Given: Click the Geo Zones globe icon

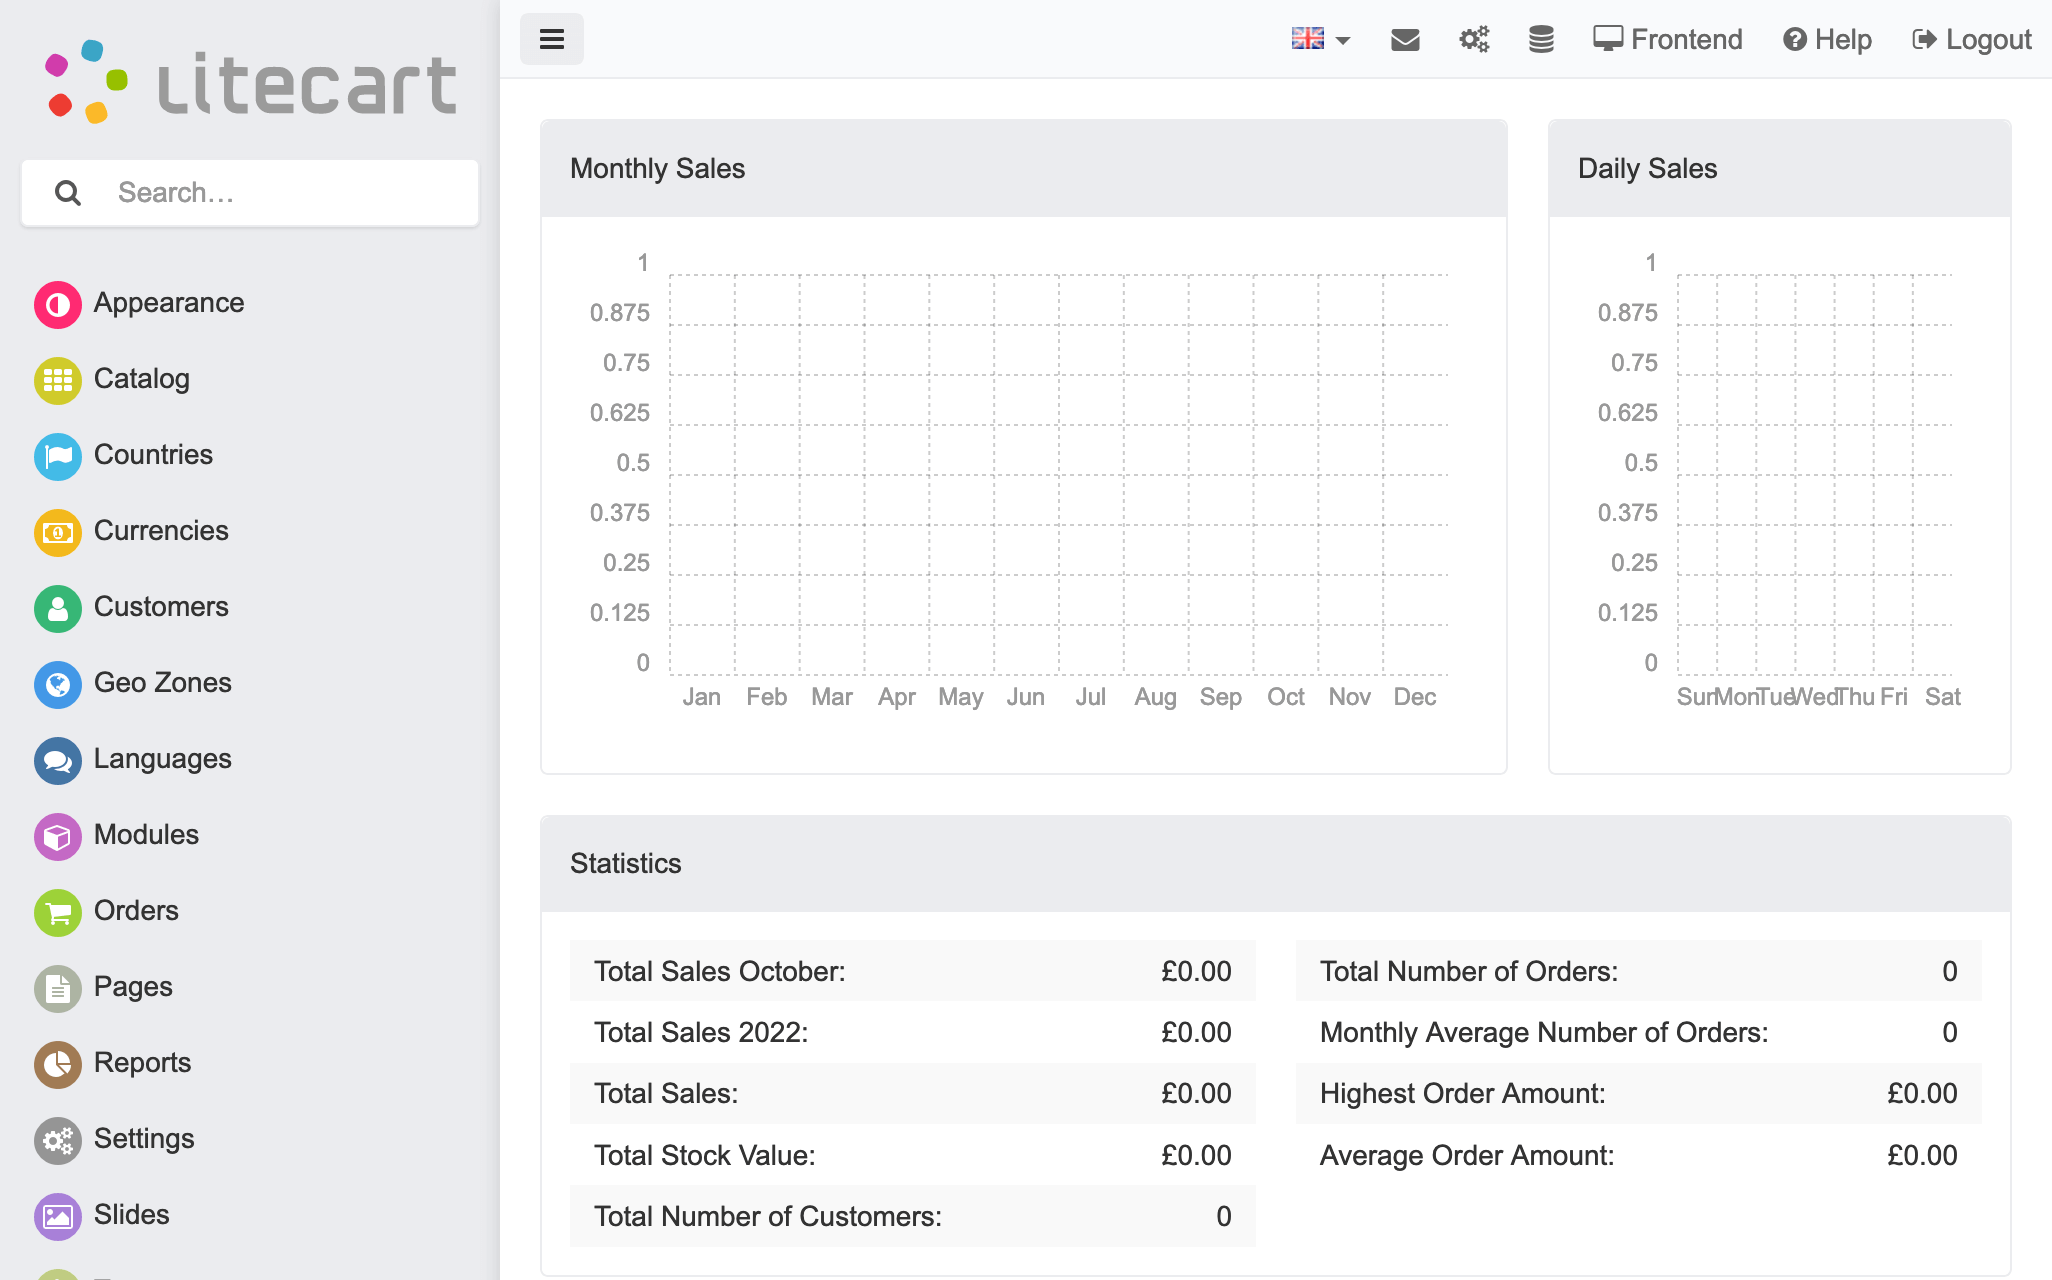Looking at the screenshot, I should click(x=58, y=684).
